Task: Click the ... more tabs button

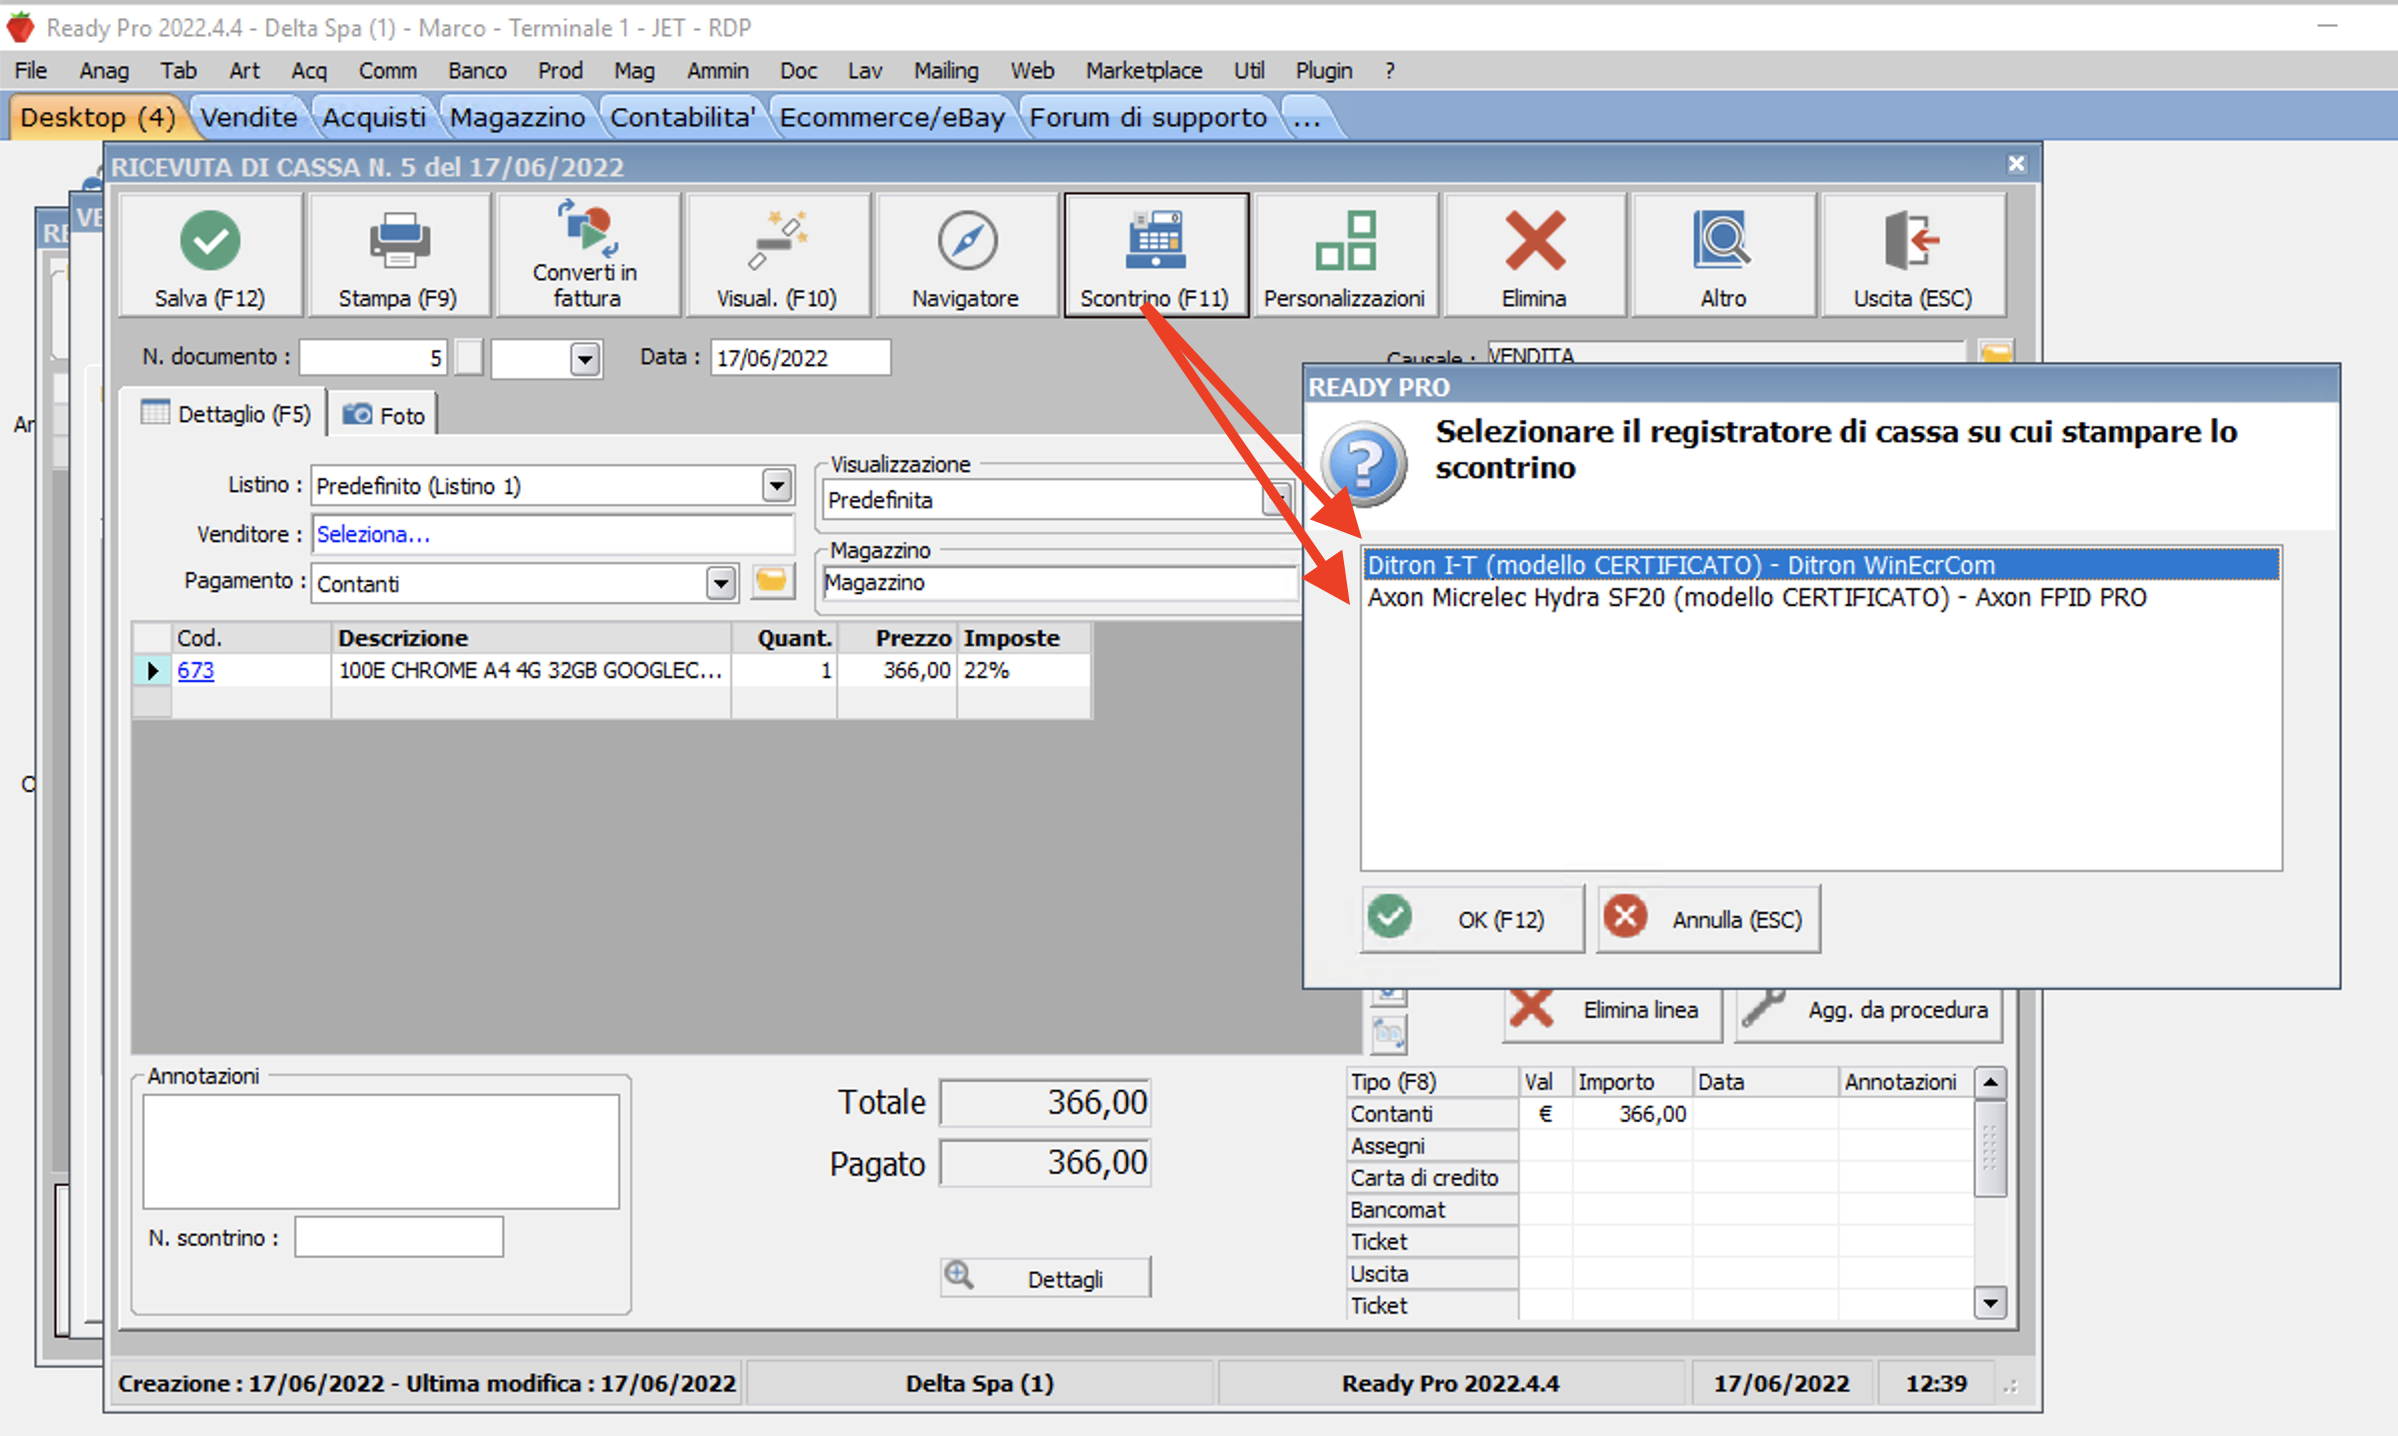Action: click(x=1306, y=118)
